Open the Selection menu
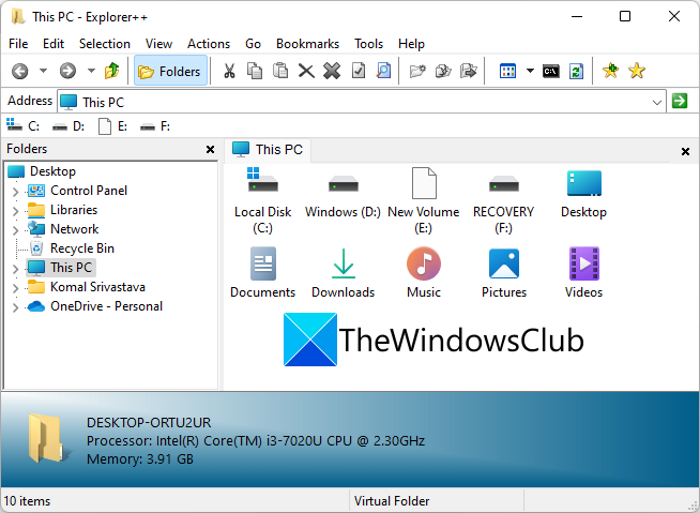 (105, 44)
